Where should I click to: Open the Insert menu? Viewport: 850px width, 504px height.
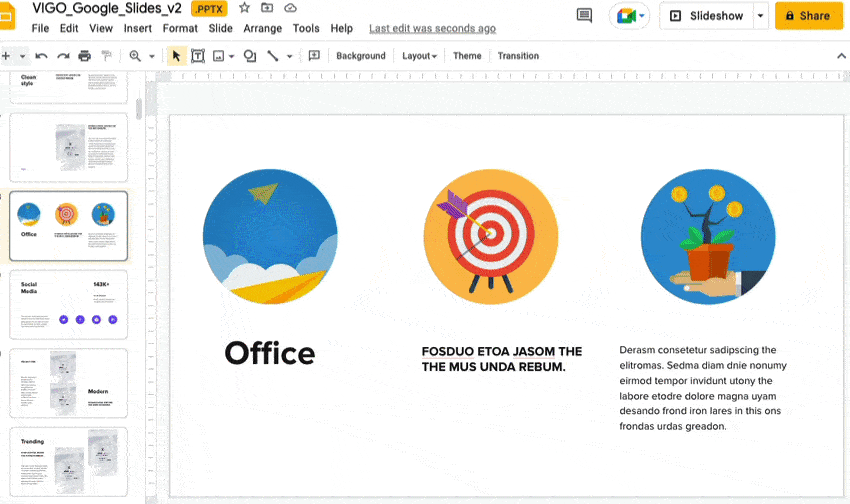pyautogui.click(x=138, y=29)
